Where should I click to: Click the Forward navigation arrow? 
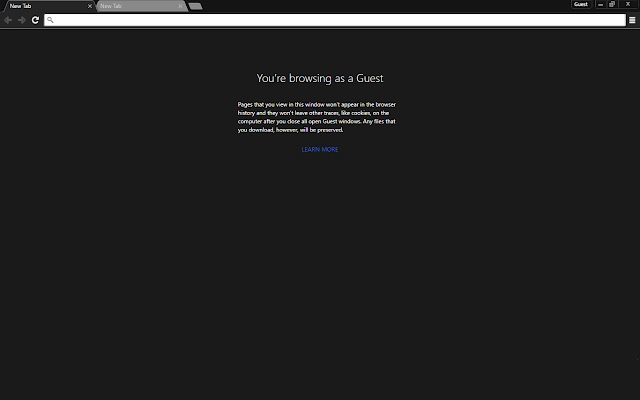pyautogui.click(x=22, y=20)
